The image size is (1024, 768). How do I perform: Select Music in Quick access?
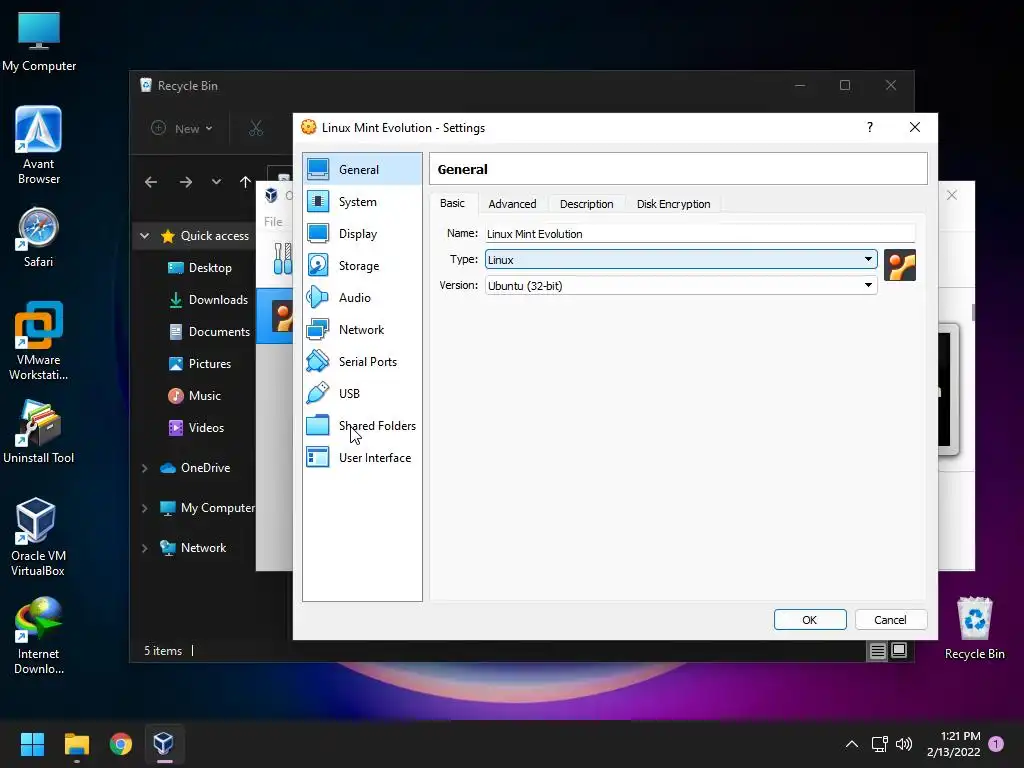[195, 396]
